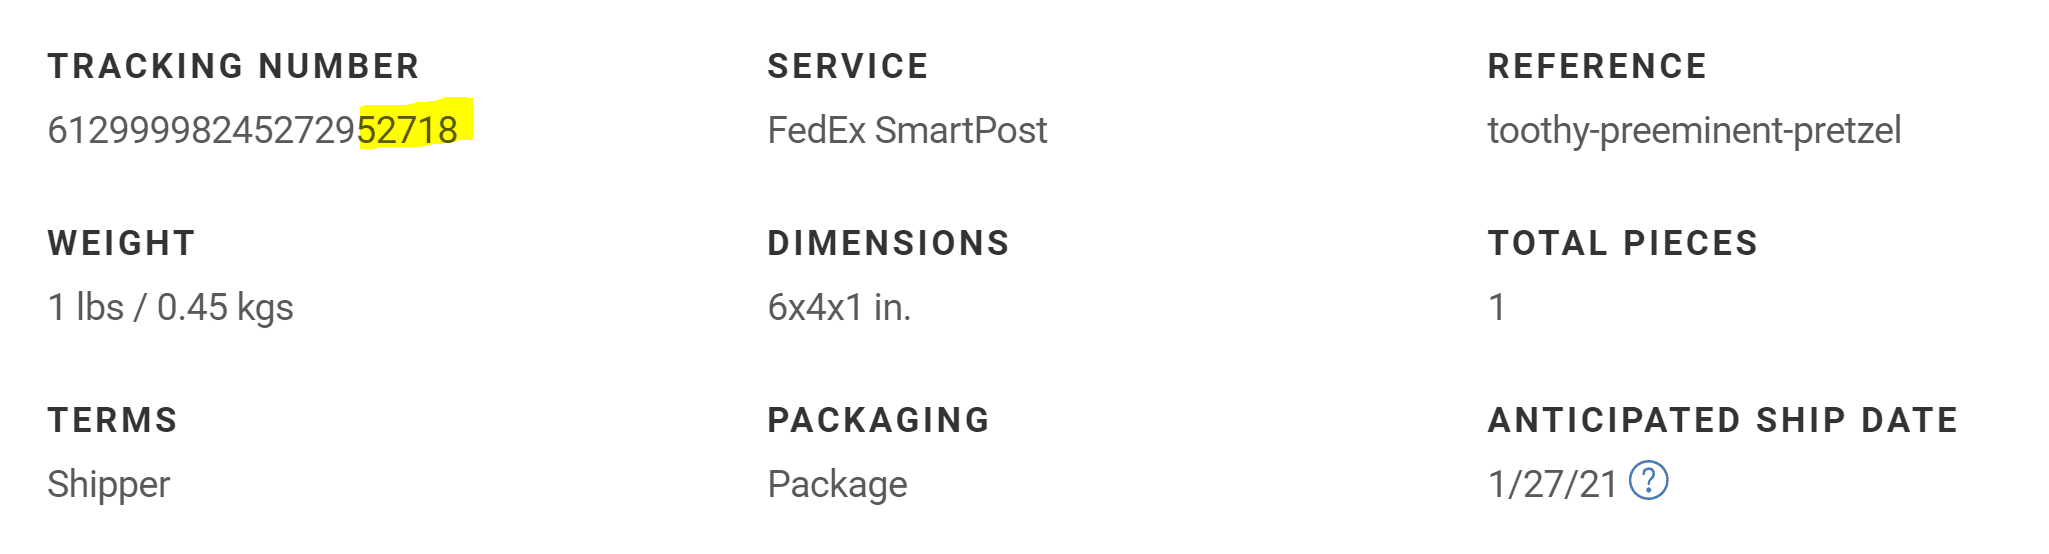
Task: Click the WEIGHT heading
Action: 121,243
